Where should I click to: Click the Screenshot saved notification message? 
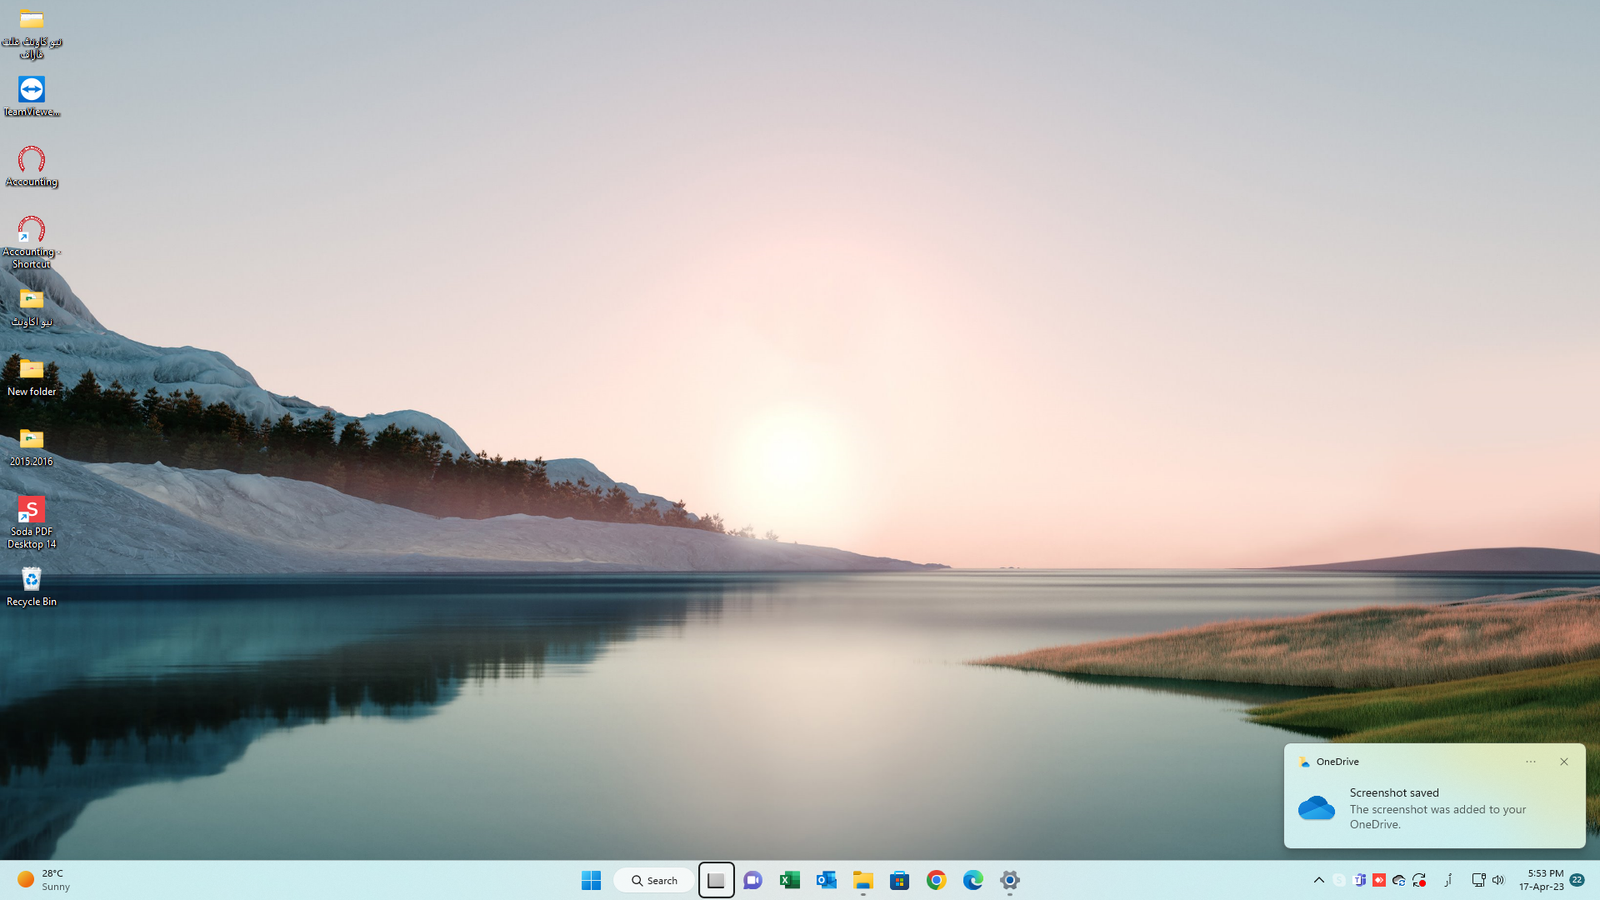point(1437,808)
